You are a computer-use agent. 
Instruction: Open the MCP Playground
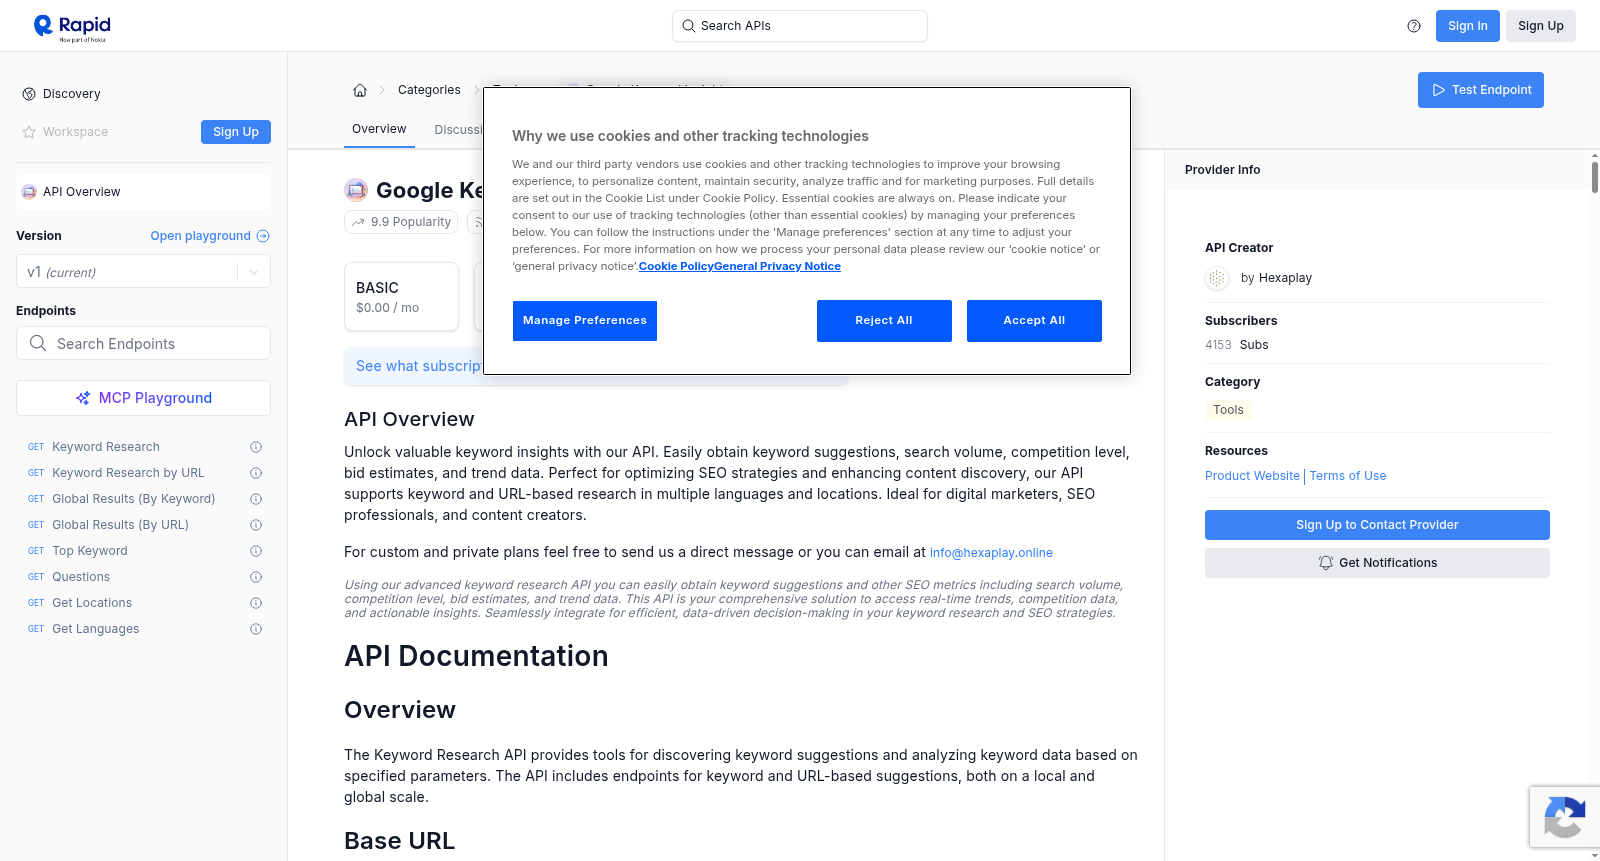pyautogui.click(x=143, y=398)
